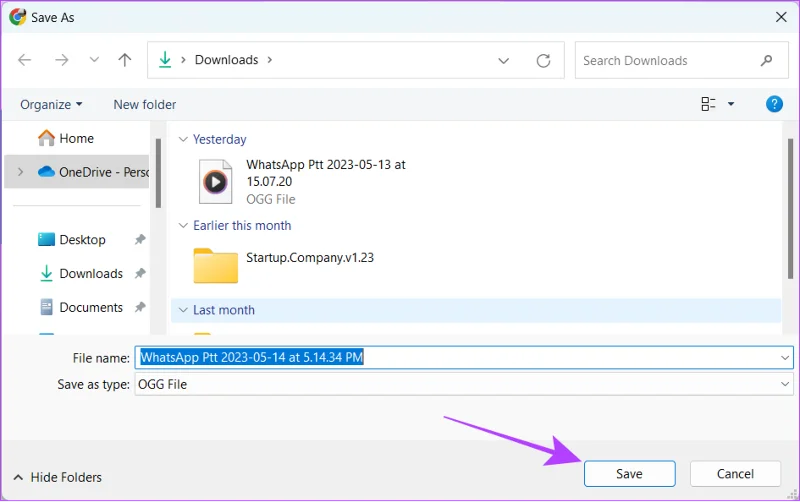Image resolution: width=800 pixels, height=502 pixels.
Task: Refresh the Downloads folder view
Action: (543, 61)
